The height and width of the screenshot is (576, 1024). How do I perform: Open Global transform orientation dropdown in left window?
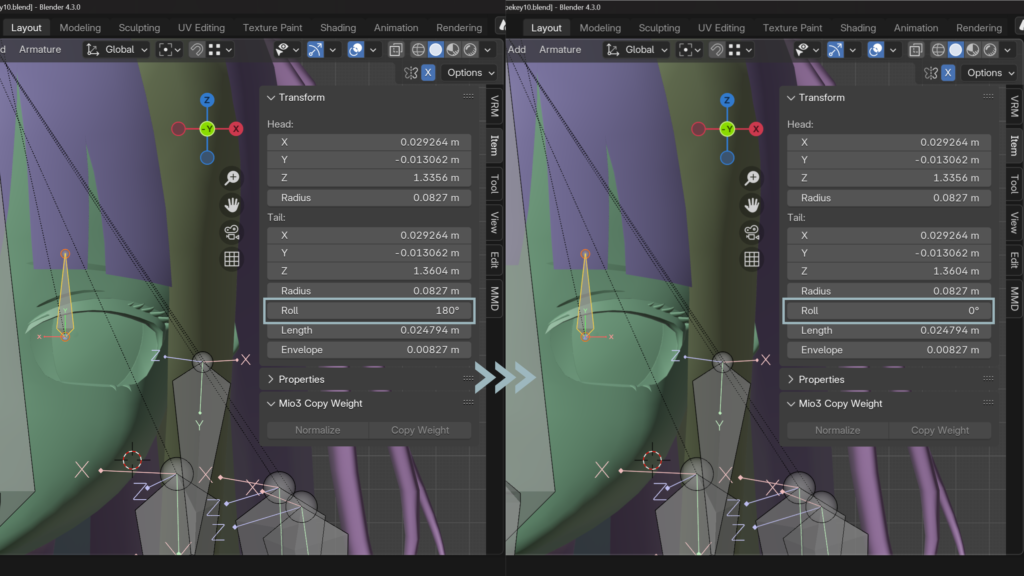pyautogui.click(x=117, y=49)
